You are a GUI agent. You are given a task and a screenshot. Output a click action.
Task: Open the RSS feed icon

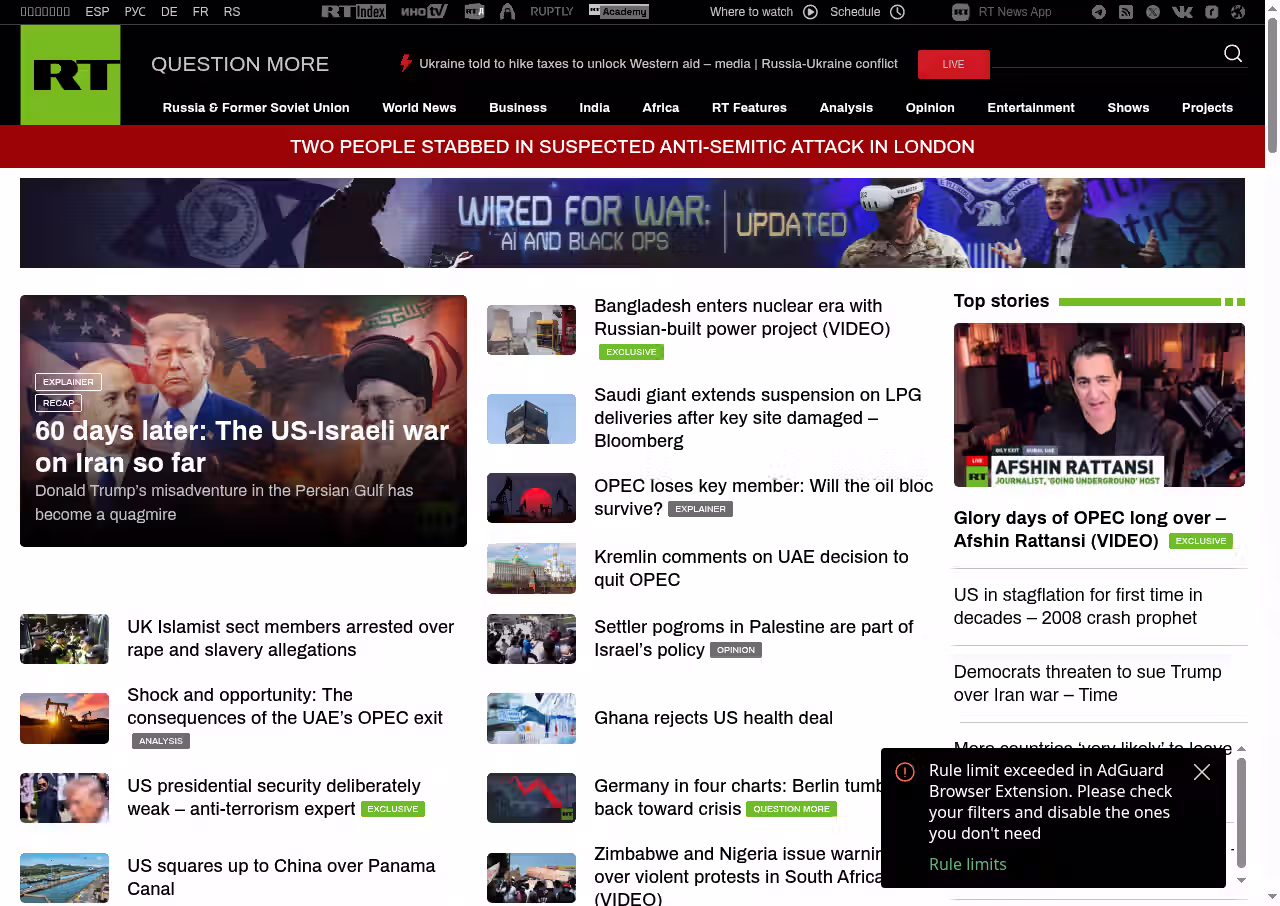(1126, 12)
